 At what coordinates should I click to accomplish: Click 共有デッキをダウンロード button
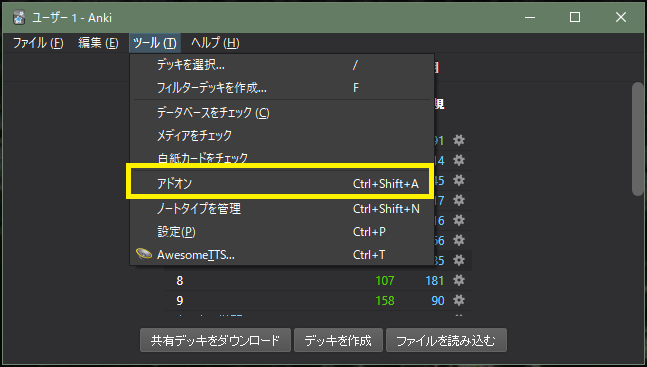pos(215,341)
